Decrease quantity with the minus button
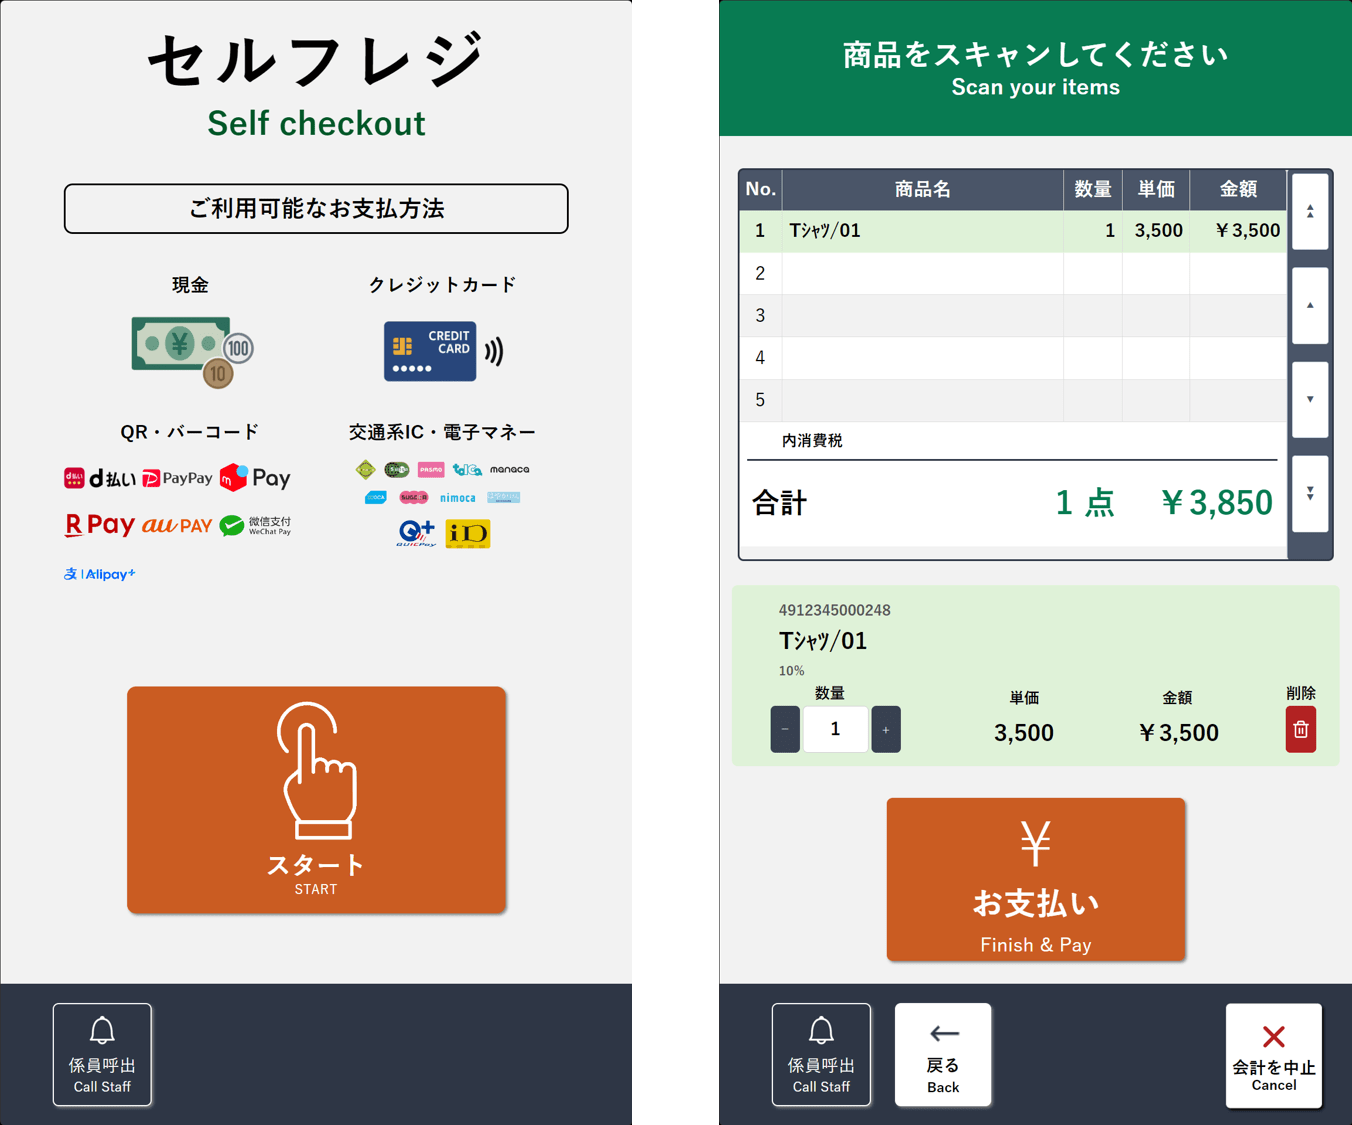1352x1125 pixels. pyautogui.click(x=785, y=729)
